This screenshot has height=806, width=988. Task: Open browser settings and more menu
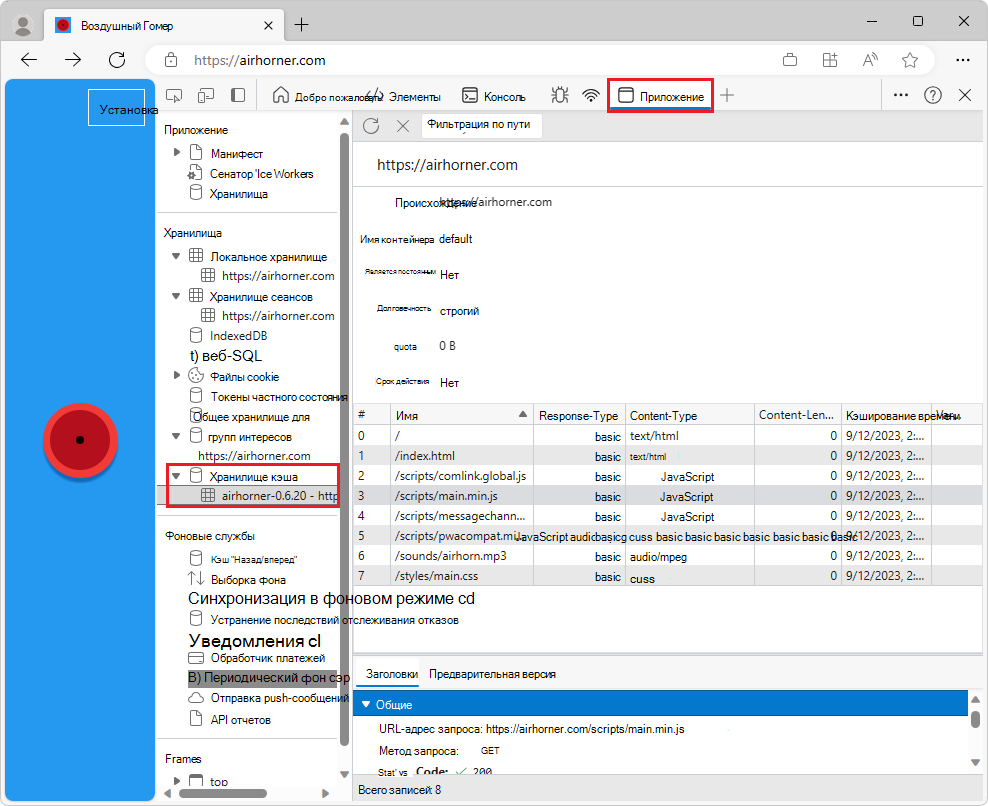coord(963,60)
